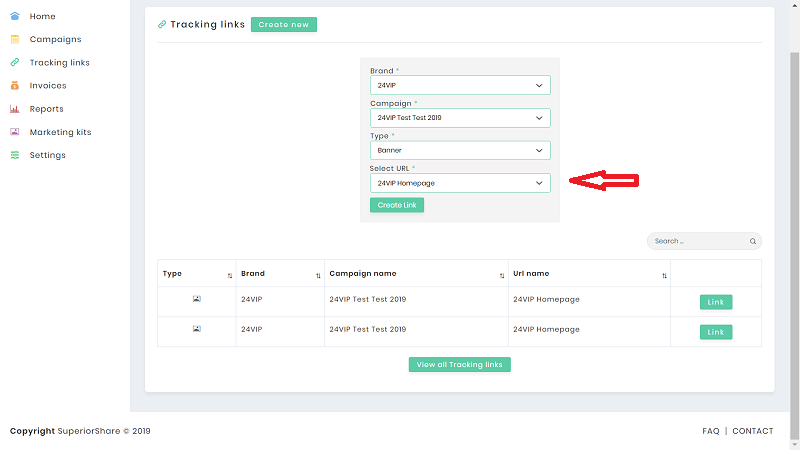Open the CONTACT footer link
This screenshot has height=450, width=800.
753,431
